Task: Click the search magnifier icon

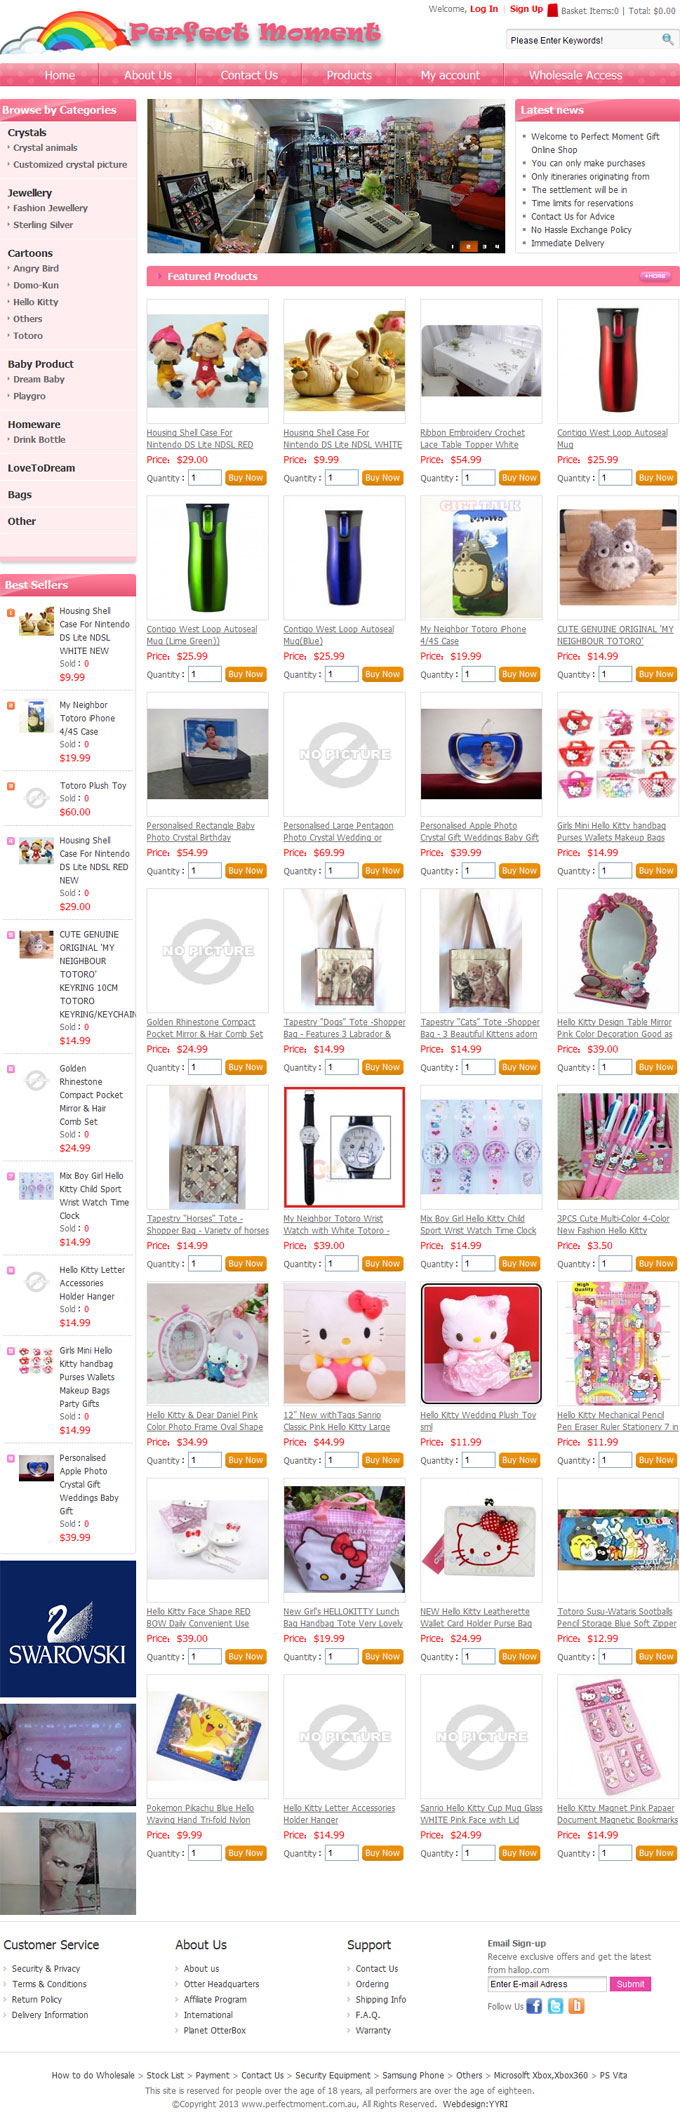Action: (x=667, y=40)
